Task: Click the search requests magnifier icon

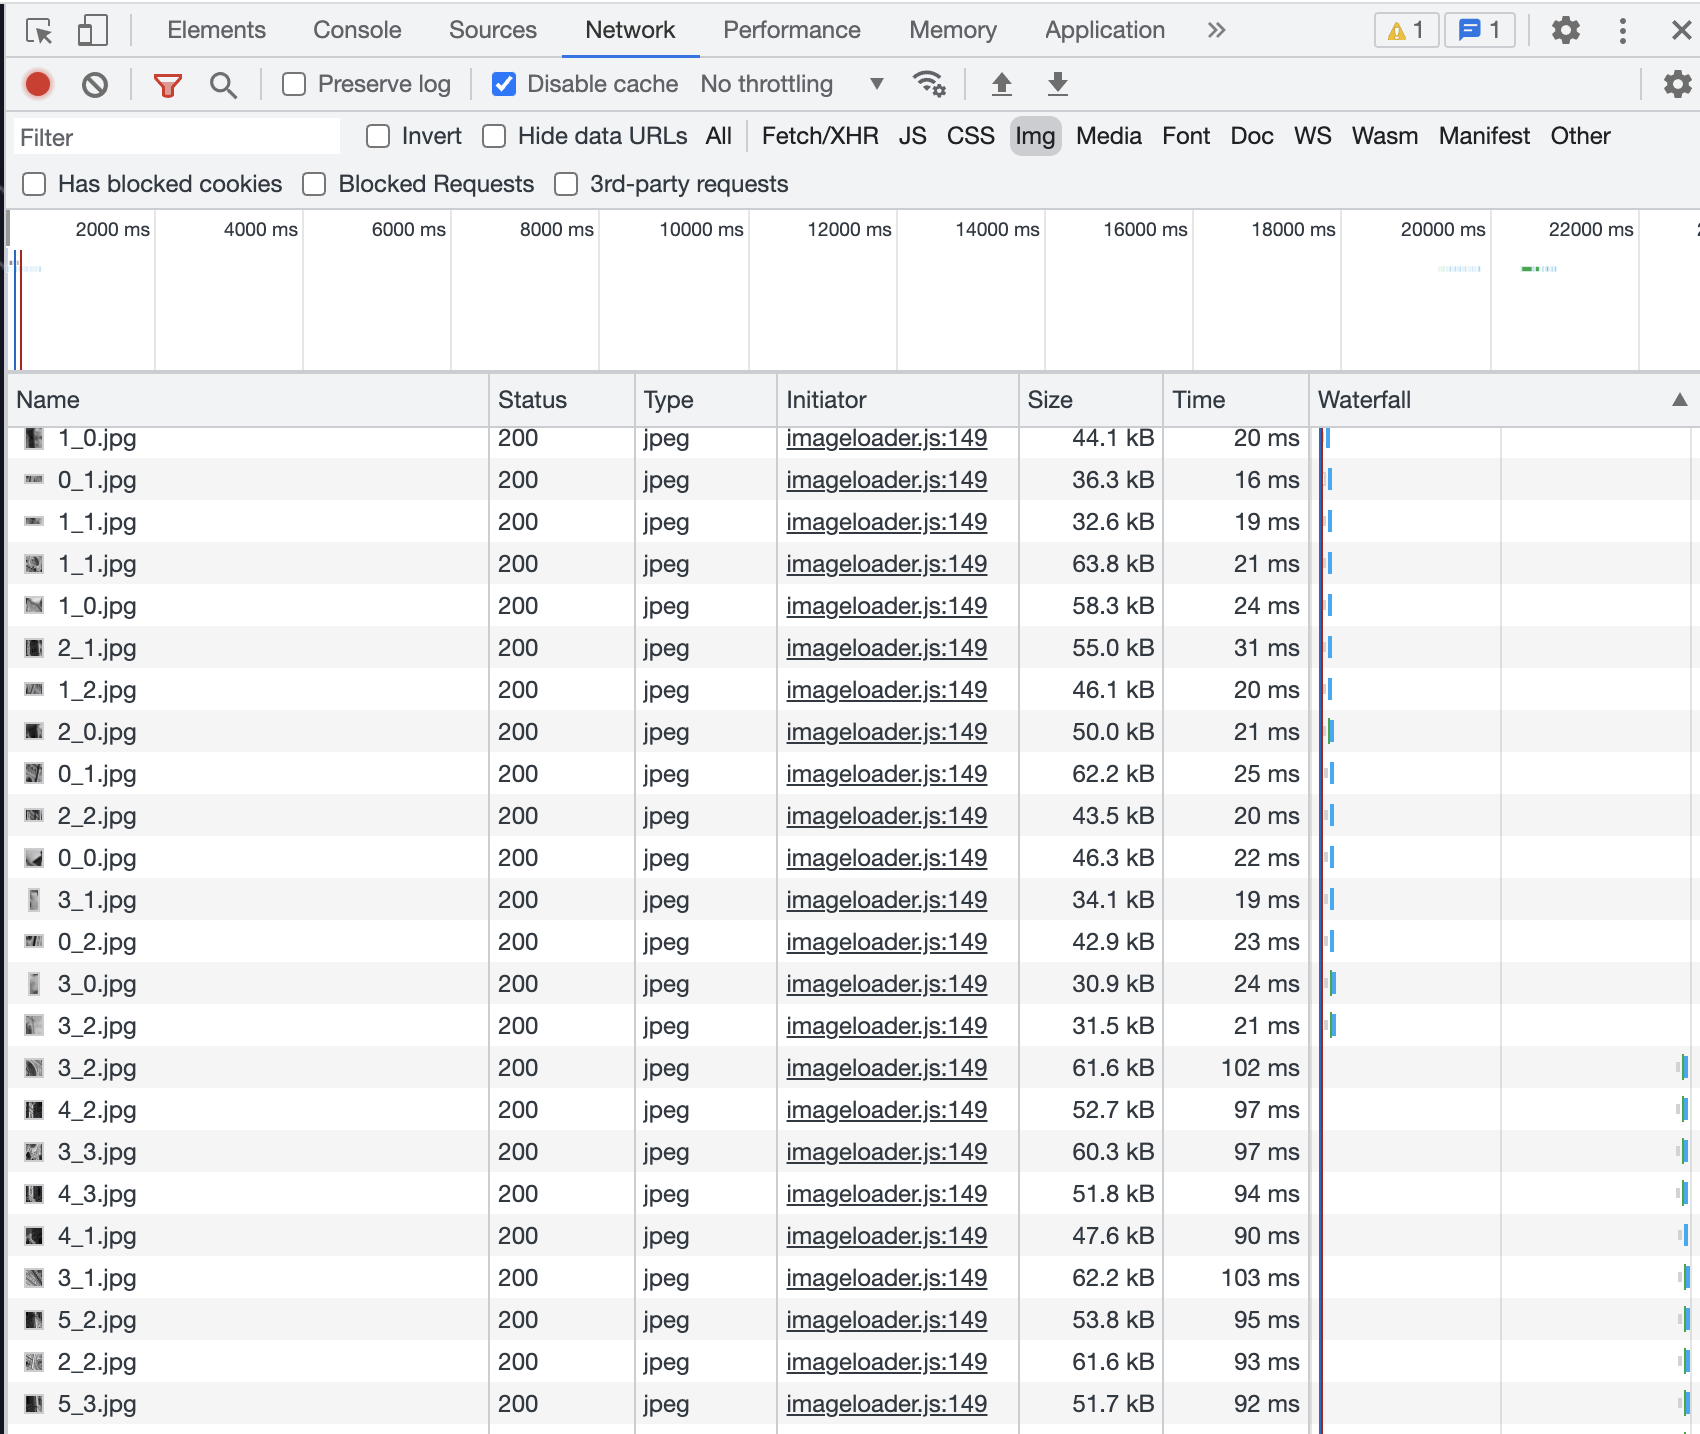Action: click(223, 84)
